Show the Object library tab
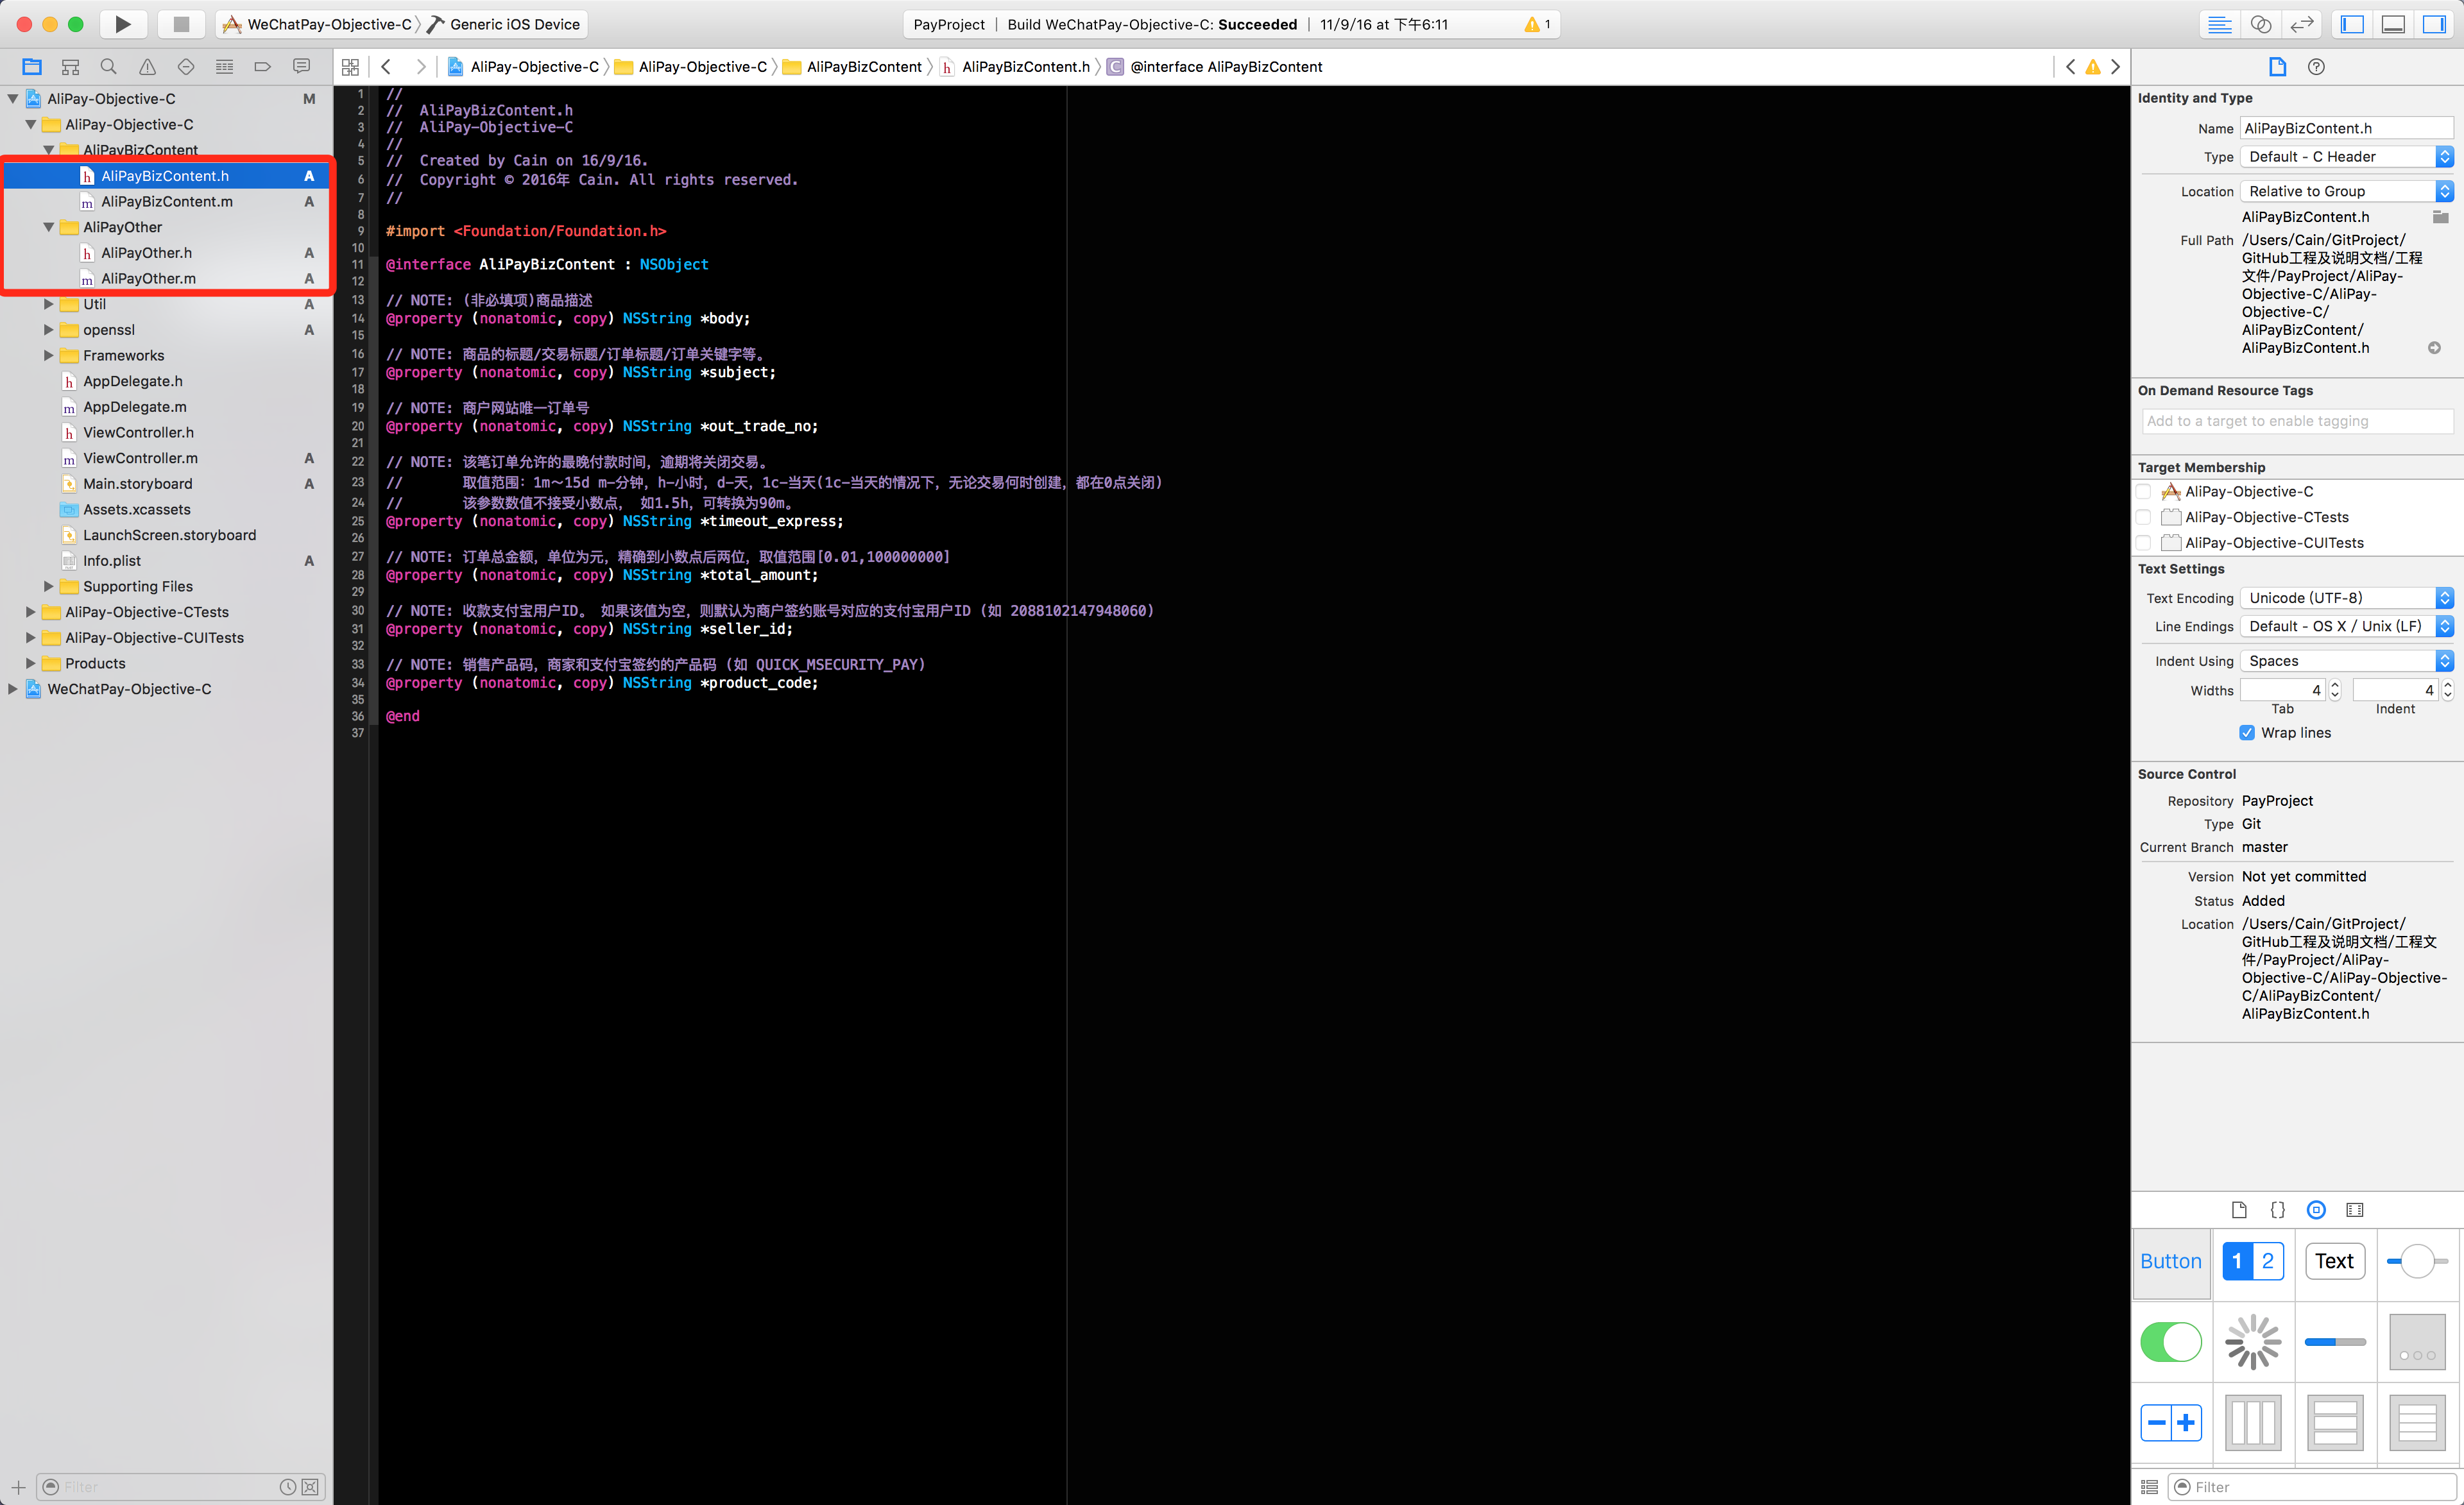The width and height of the screenshot is (2464, 1505). tap(2316, 1210)
